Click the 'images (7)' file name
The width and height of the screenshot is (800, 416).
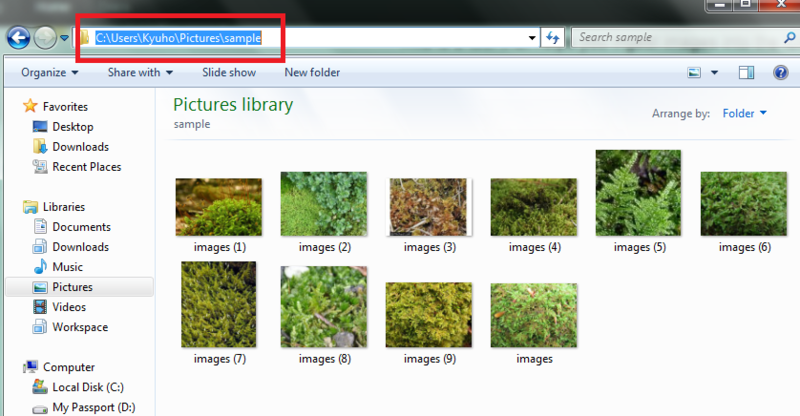tap(220, 359)
